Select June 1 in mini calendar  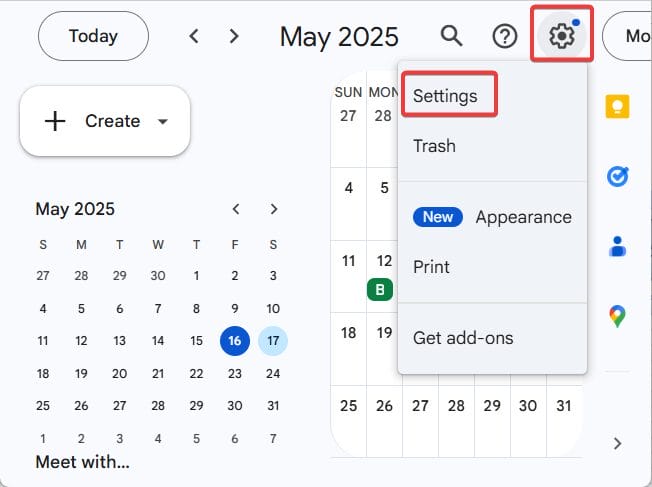tap(43, 439)
